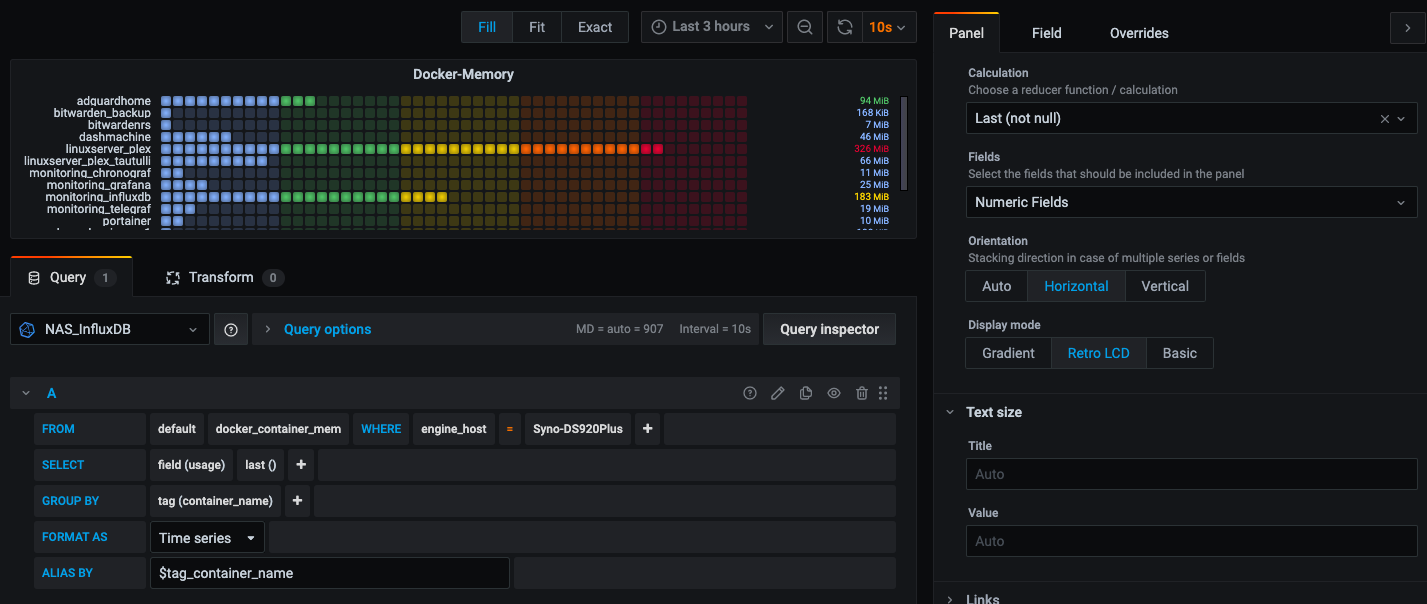Set Basic display mode
1427x604 pixels.
coord(1179,353)
